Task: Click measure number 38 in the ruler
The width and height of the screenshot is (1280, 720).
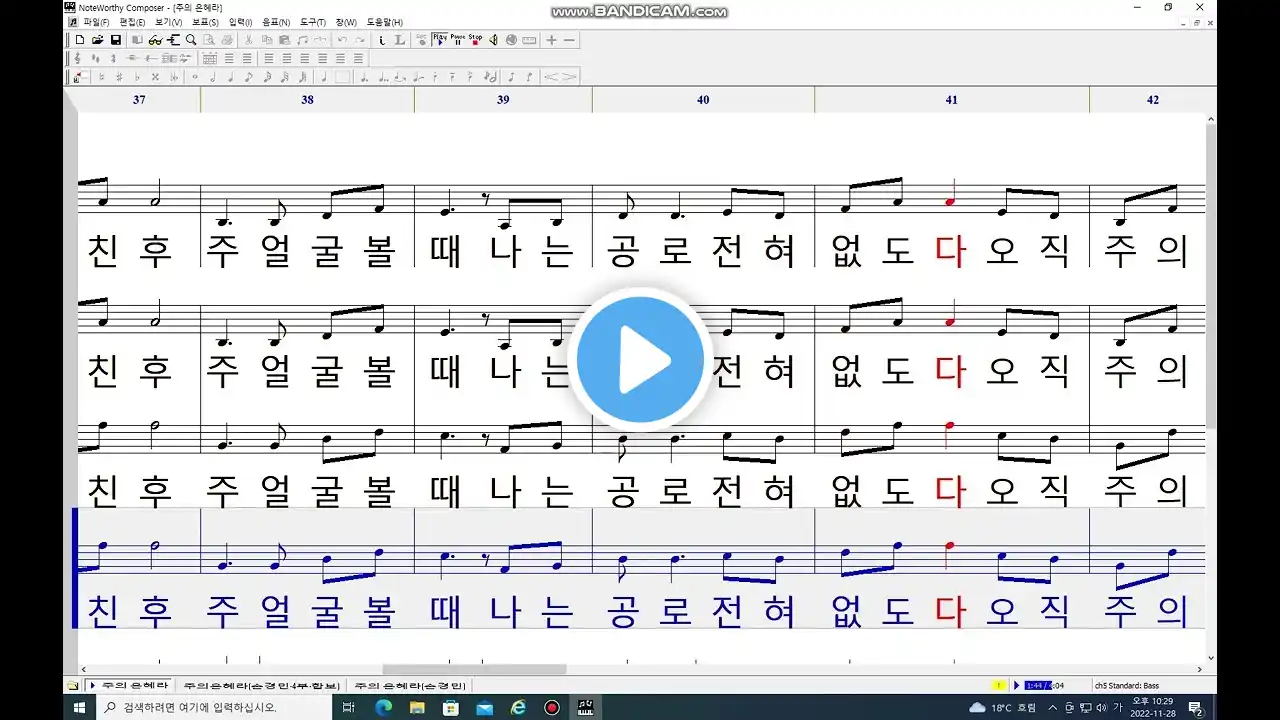Action: point(307,100)
